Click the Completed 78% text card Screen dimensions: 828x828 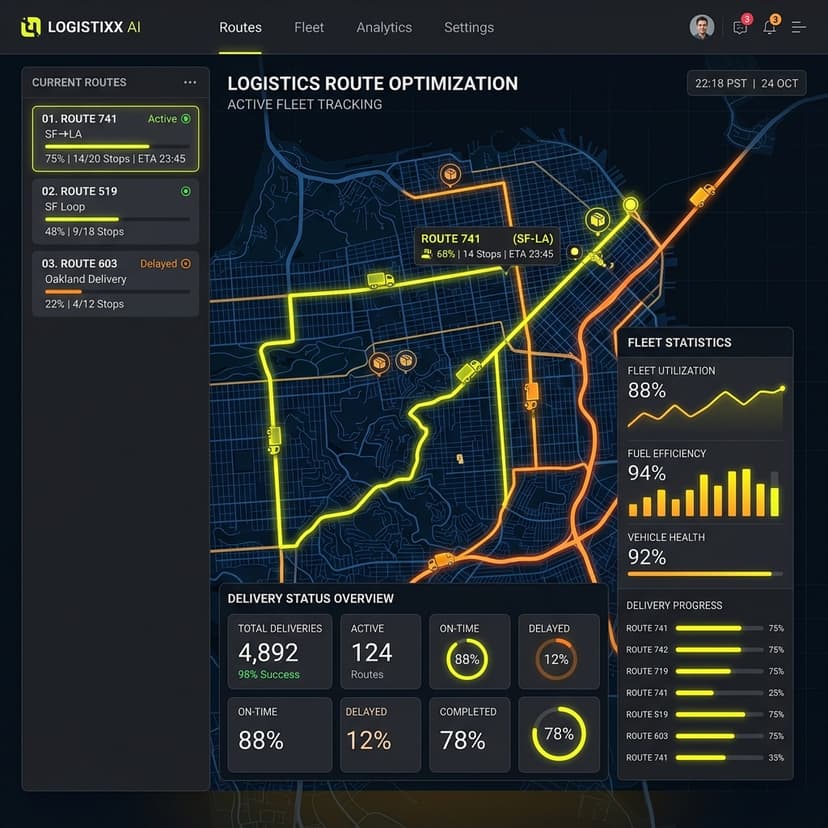pos(470,735)
